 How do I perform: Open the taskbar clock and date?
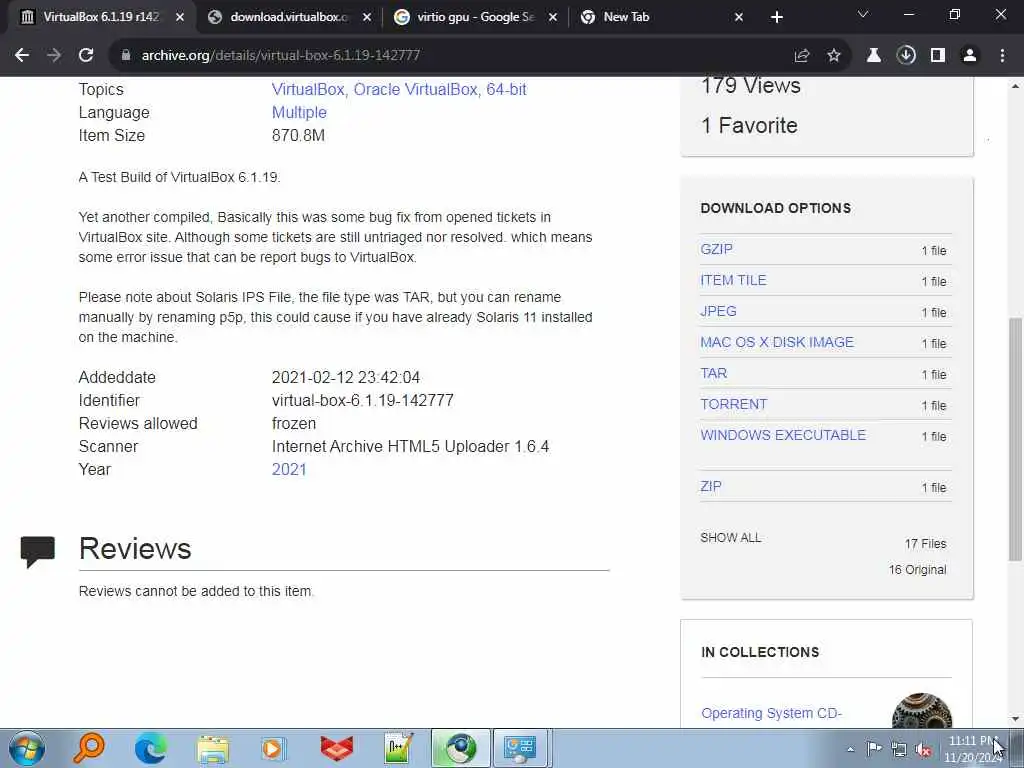(973, 749)
